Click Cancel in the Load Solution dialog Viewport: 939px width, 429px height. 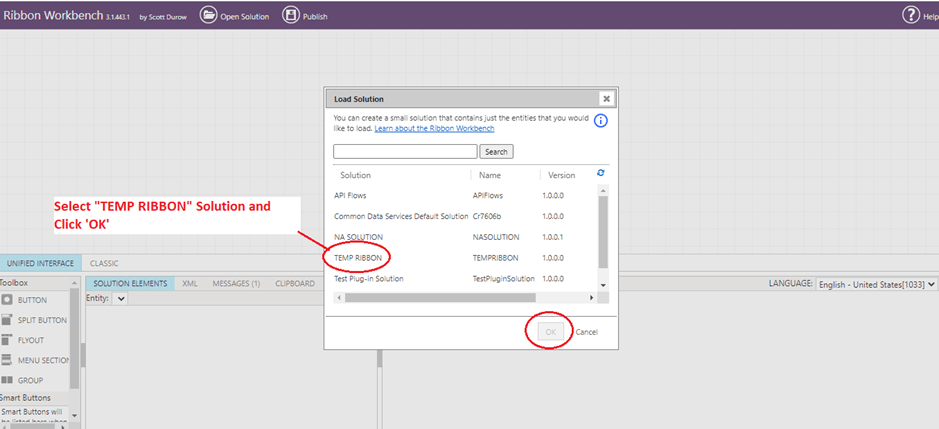tap(587, 332)
